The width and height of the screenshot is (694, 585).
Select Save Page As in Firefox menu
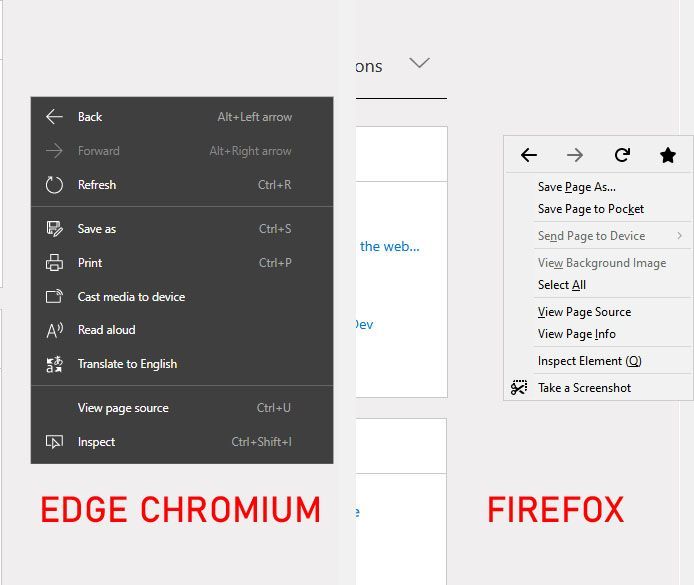pos(598,187)
